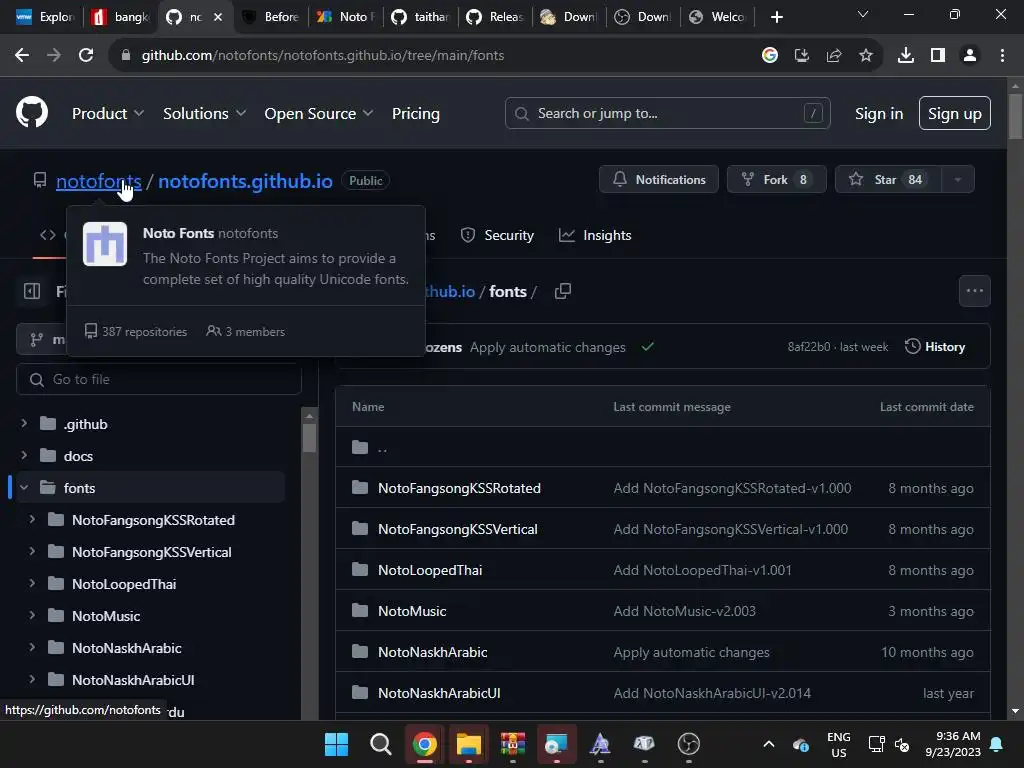This screenshot has height=768, width=1024.
Task: Expand .github folder in tree
Action: pyautogui.click(x=24, y=423)
